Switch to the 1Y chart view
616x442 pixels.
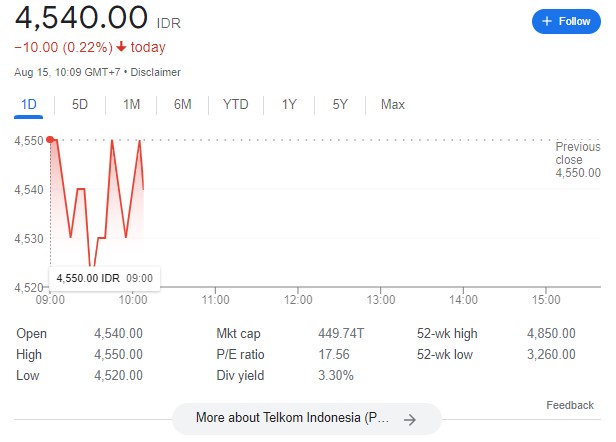(289, 105)
